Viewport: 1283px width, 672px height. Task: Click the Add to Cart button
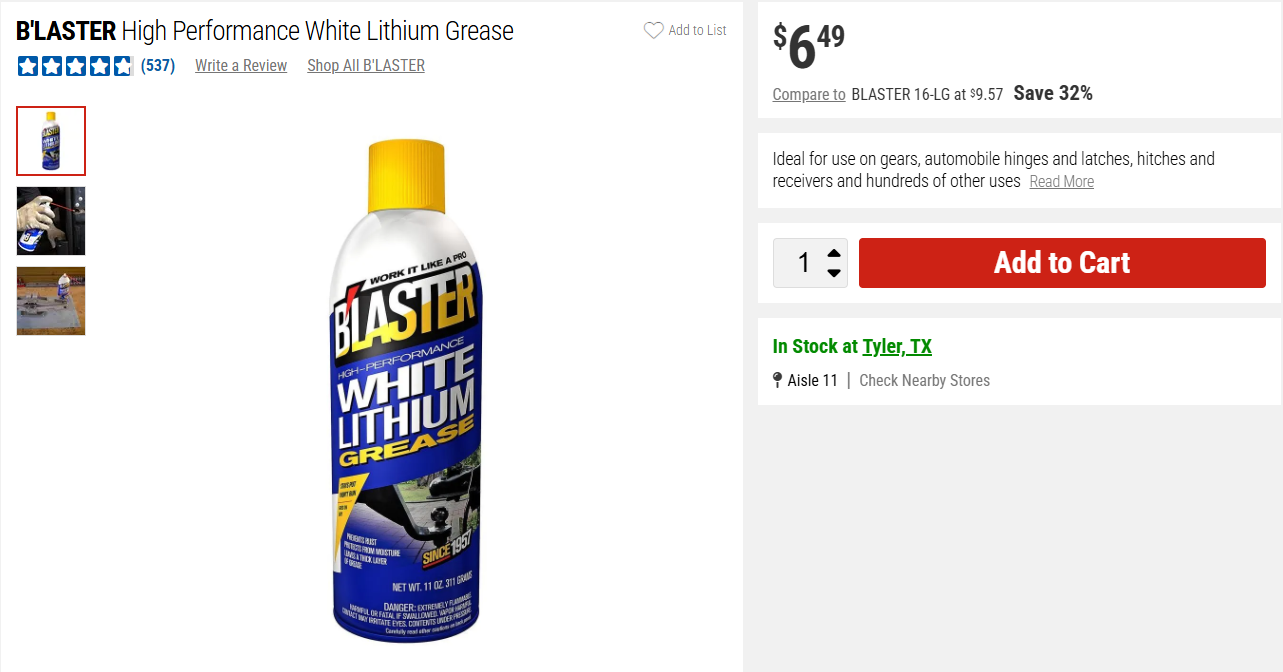click(x=1062, y=263)
